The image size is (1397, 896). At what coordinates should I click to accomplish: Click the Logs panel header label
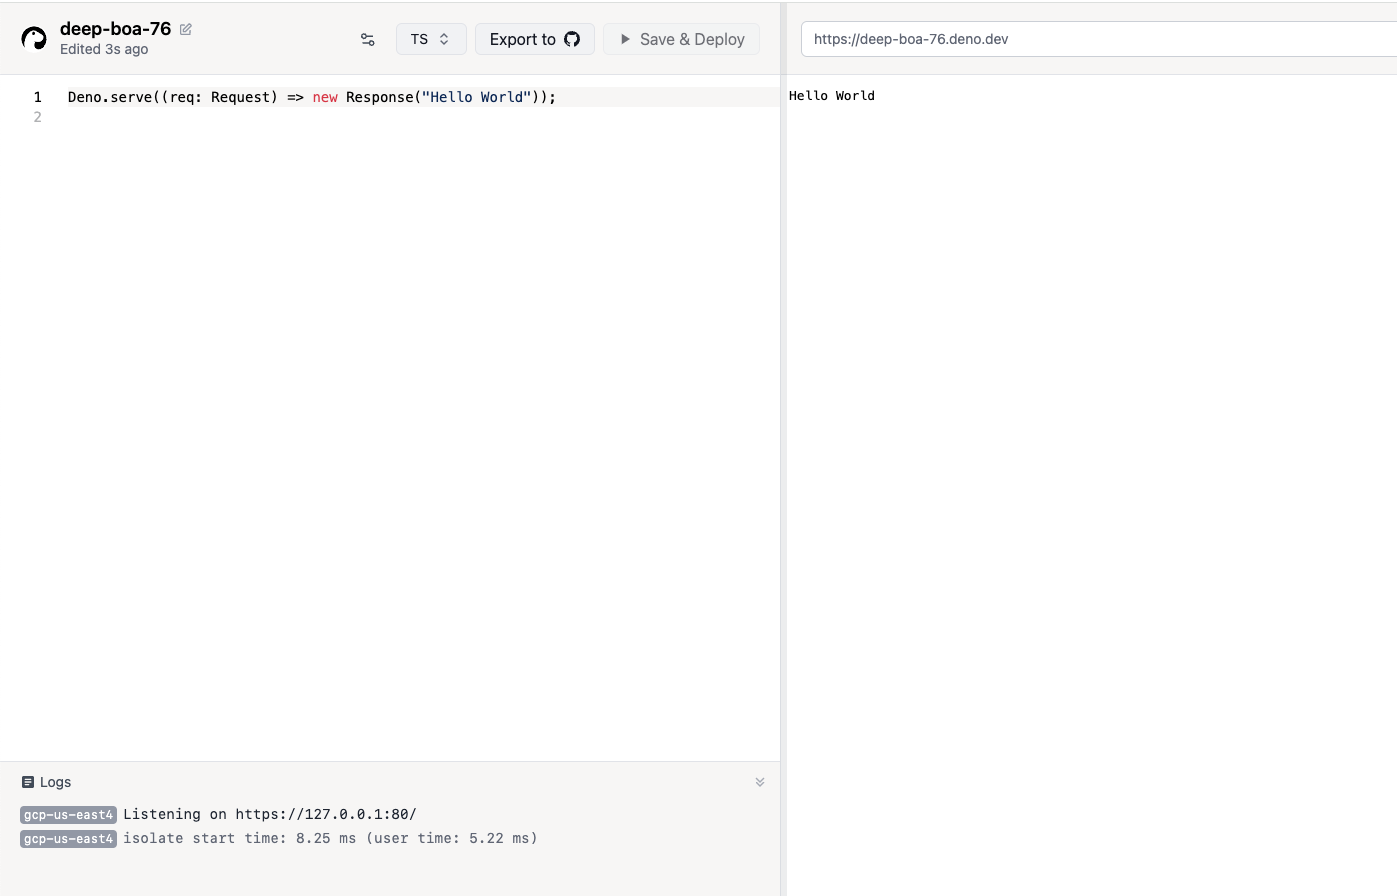55,782
